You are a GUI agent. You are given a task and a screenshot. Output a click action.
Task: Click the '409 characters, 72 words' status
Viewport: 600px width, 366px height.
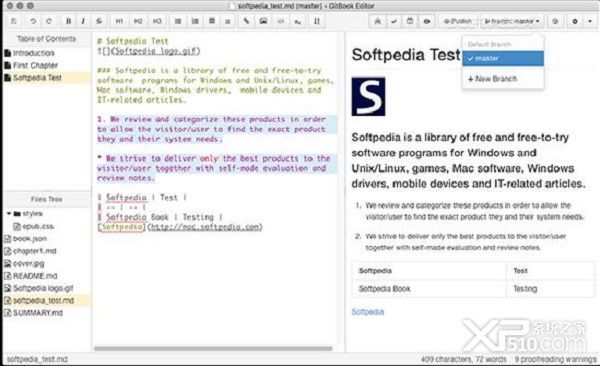(463, 359)
